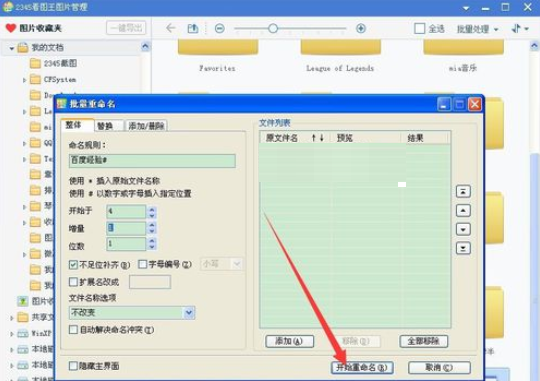The width and height of the screenshot is (540, 381).
Task: Enable the 自动解决命名冲突 checkbox
Action: tap(73, 330)
